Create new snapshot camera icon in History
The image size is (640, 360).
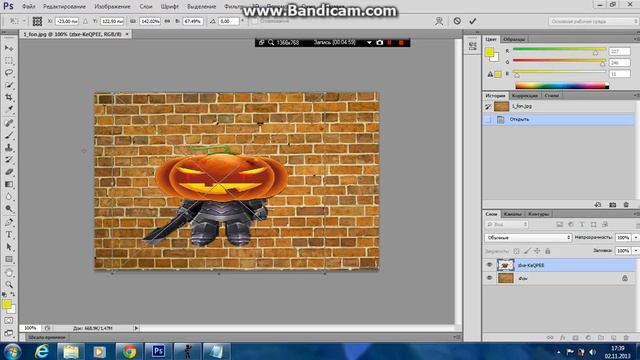[612, 204]
